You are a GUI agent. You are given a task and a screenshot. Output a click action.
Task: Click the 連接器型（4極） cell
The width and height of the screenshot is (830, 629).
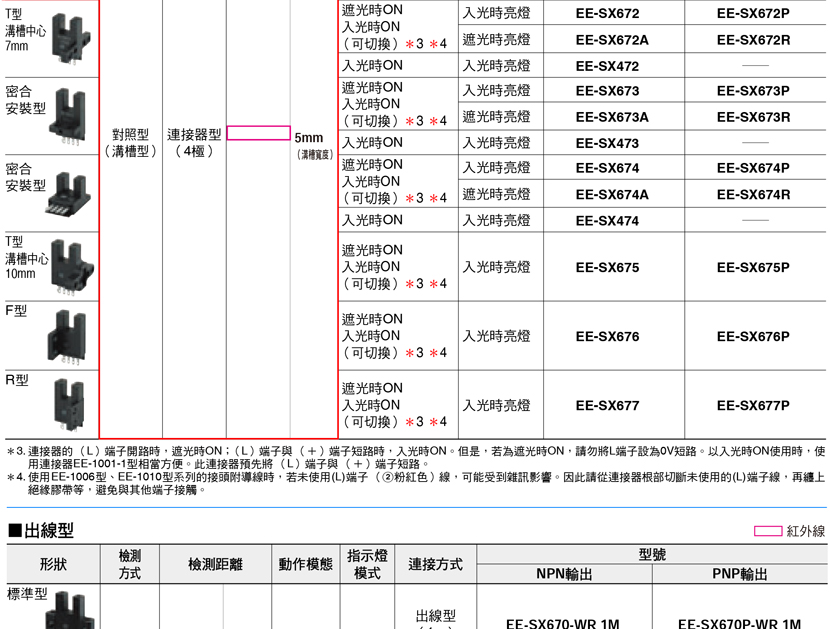click(194, 143)
